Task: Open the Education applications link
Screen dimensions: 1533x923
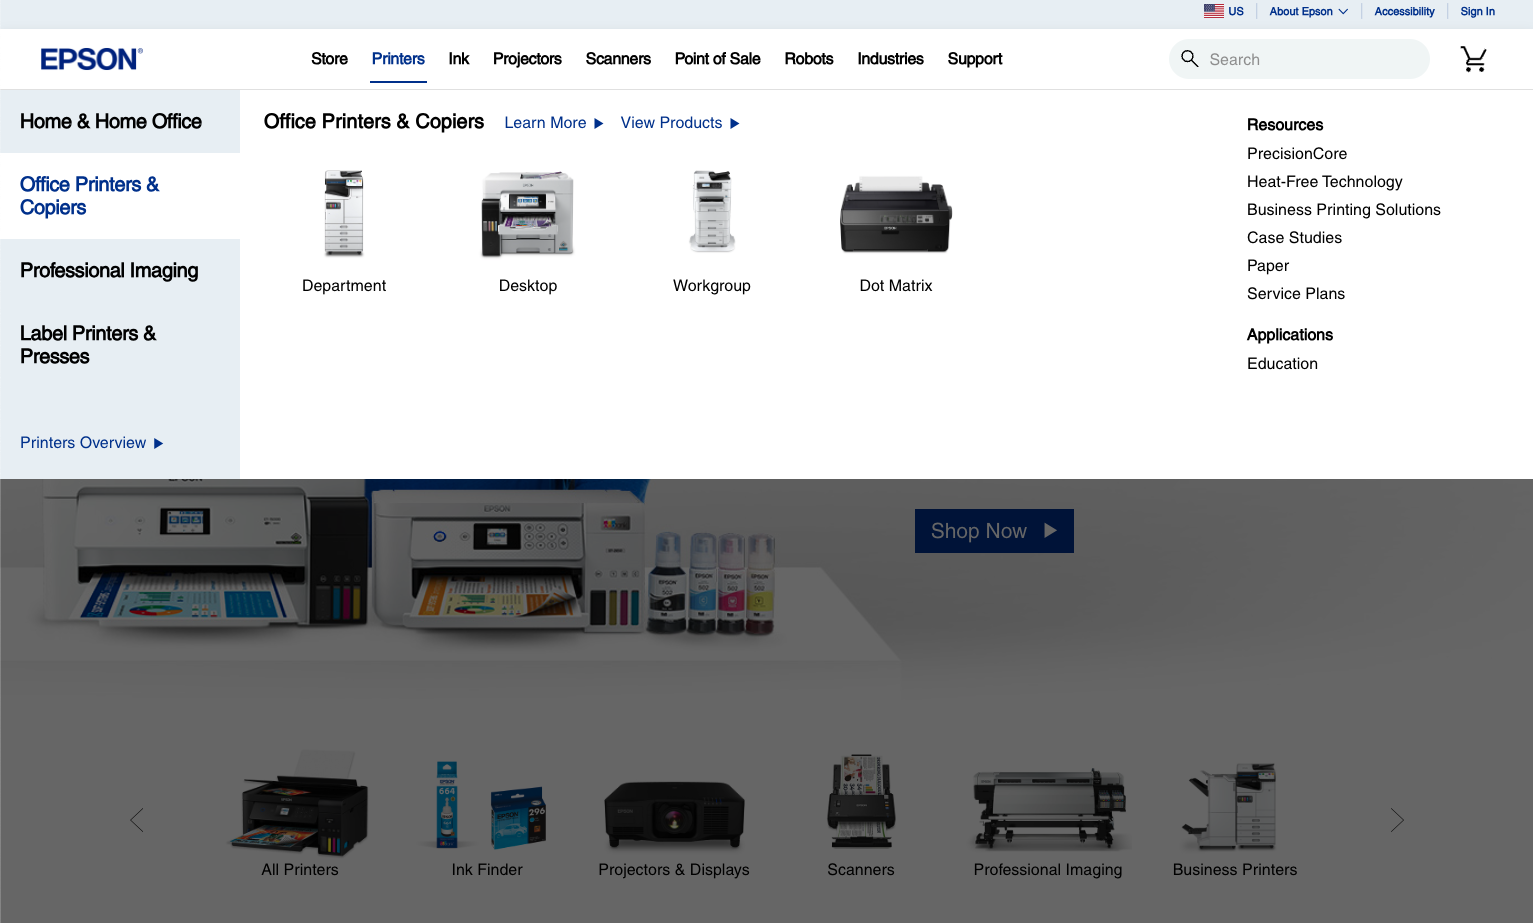Action: (x=1282, y=364)
